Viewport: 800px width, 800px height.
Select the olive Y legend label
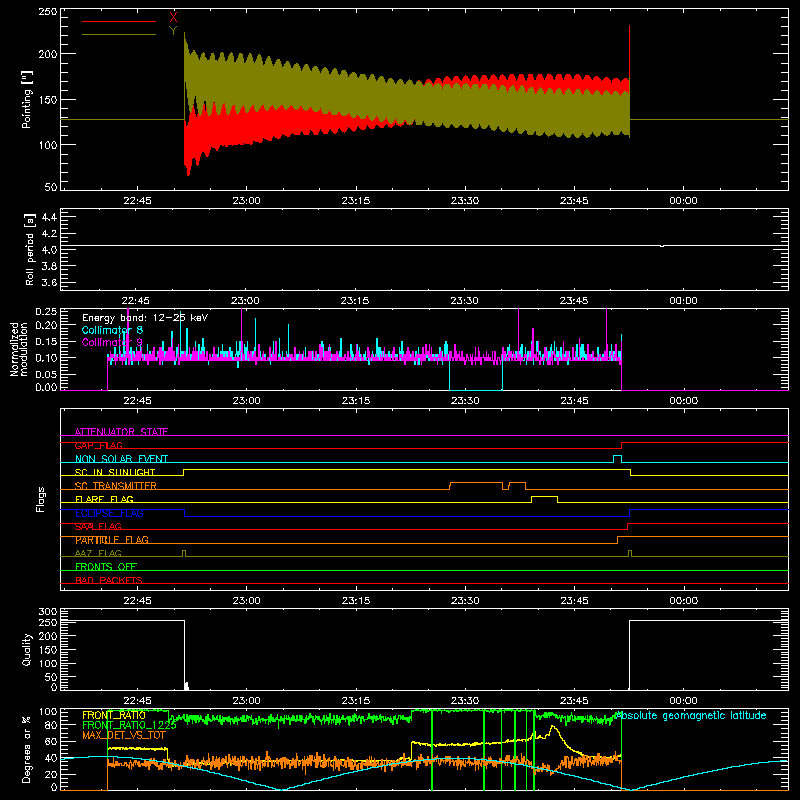(173, 31)
